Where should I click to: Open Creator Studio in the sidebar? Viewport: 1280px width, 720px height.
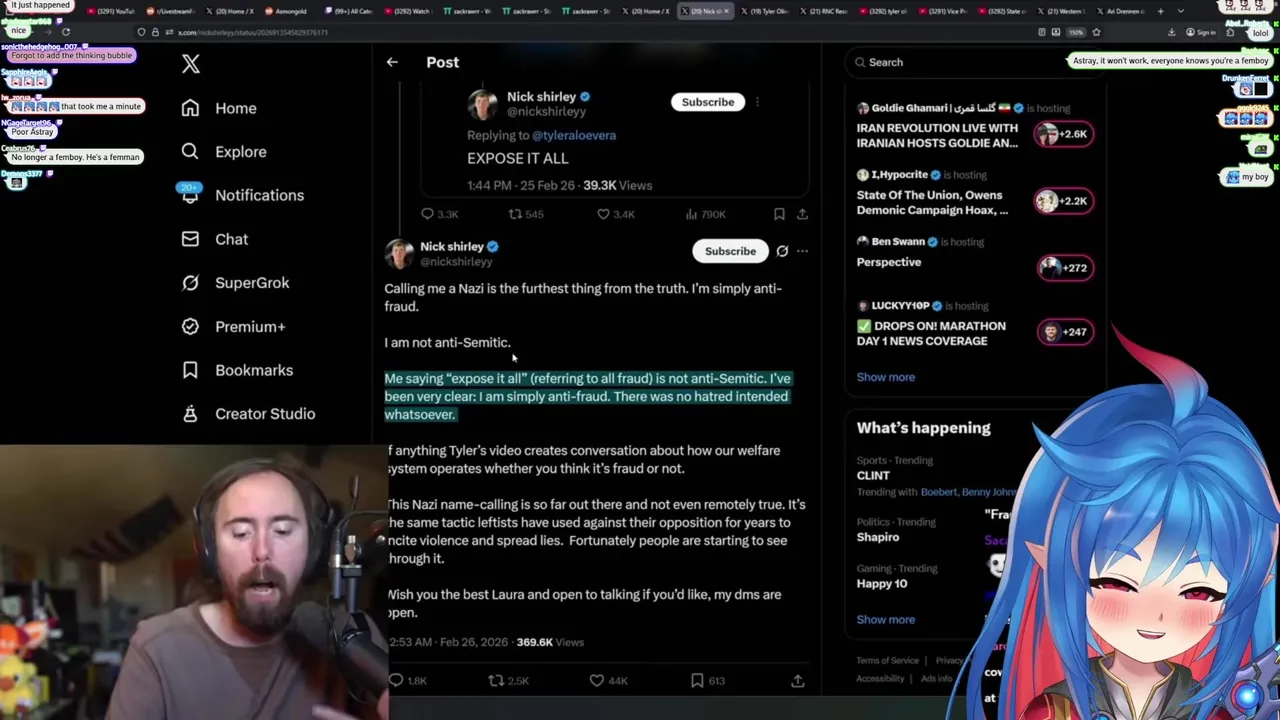(248, 414)
